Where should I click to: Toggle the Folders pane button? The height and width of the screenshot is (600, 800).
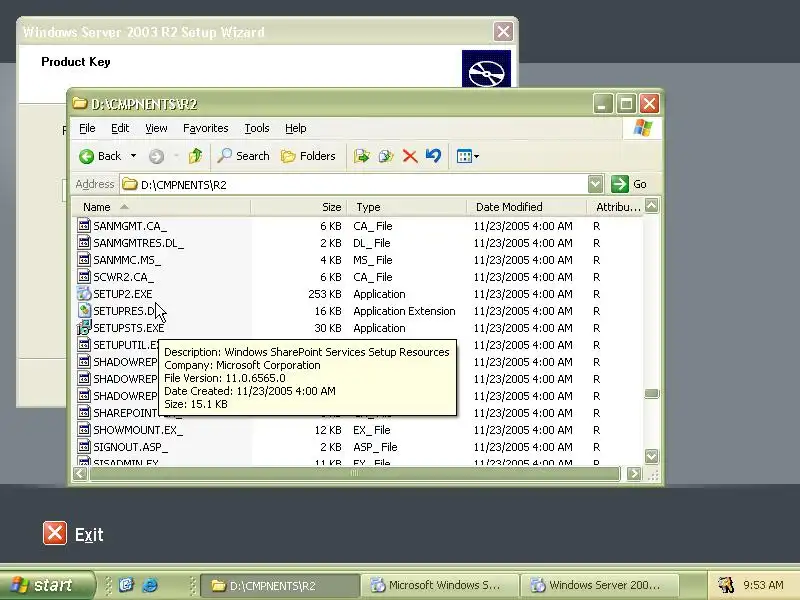pyautogui.click(x=308, y=156)
